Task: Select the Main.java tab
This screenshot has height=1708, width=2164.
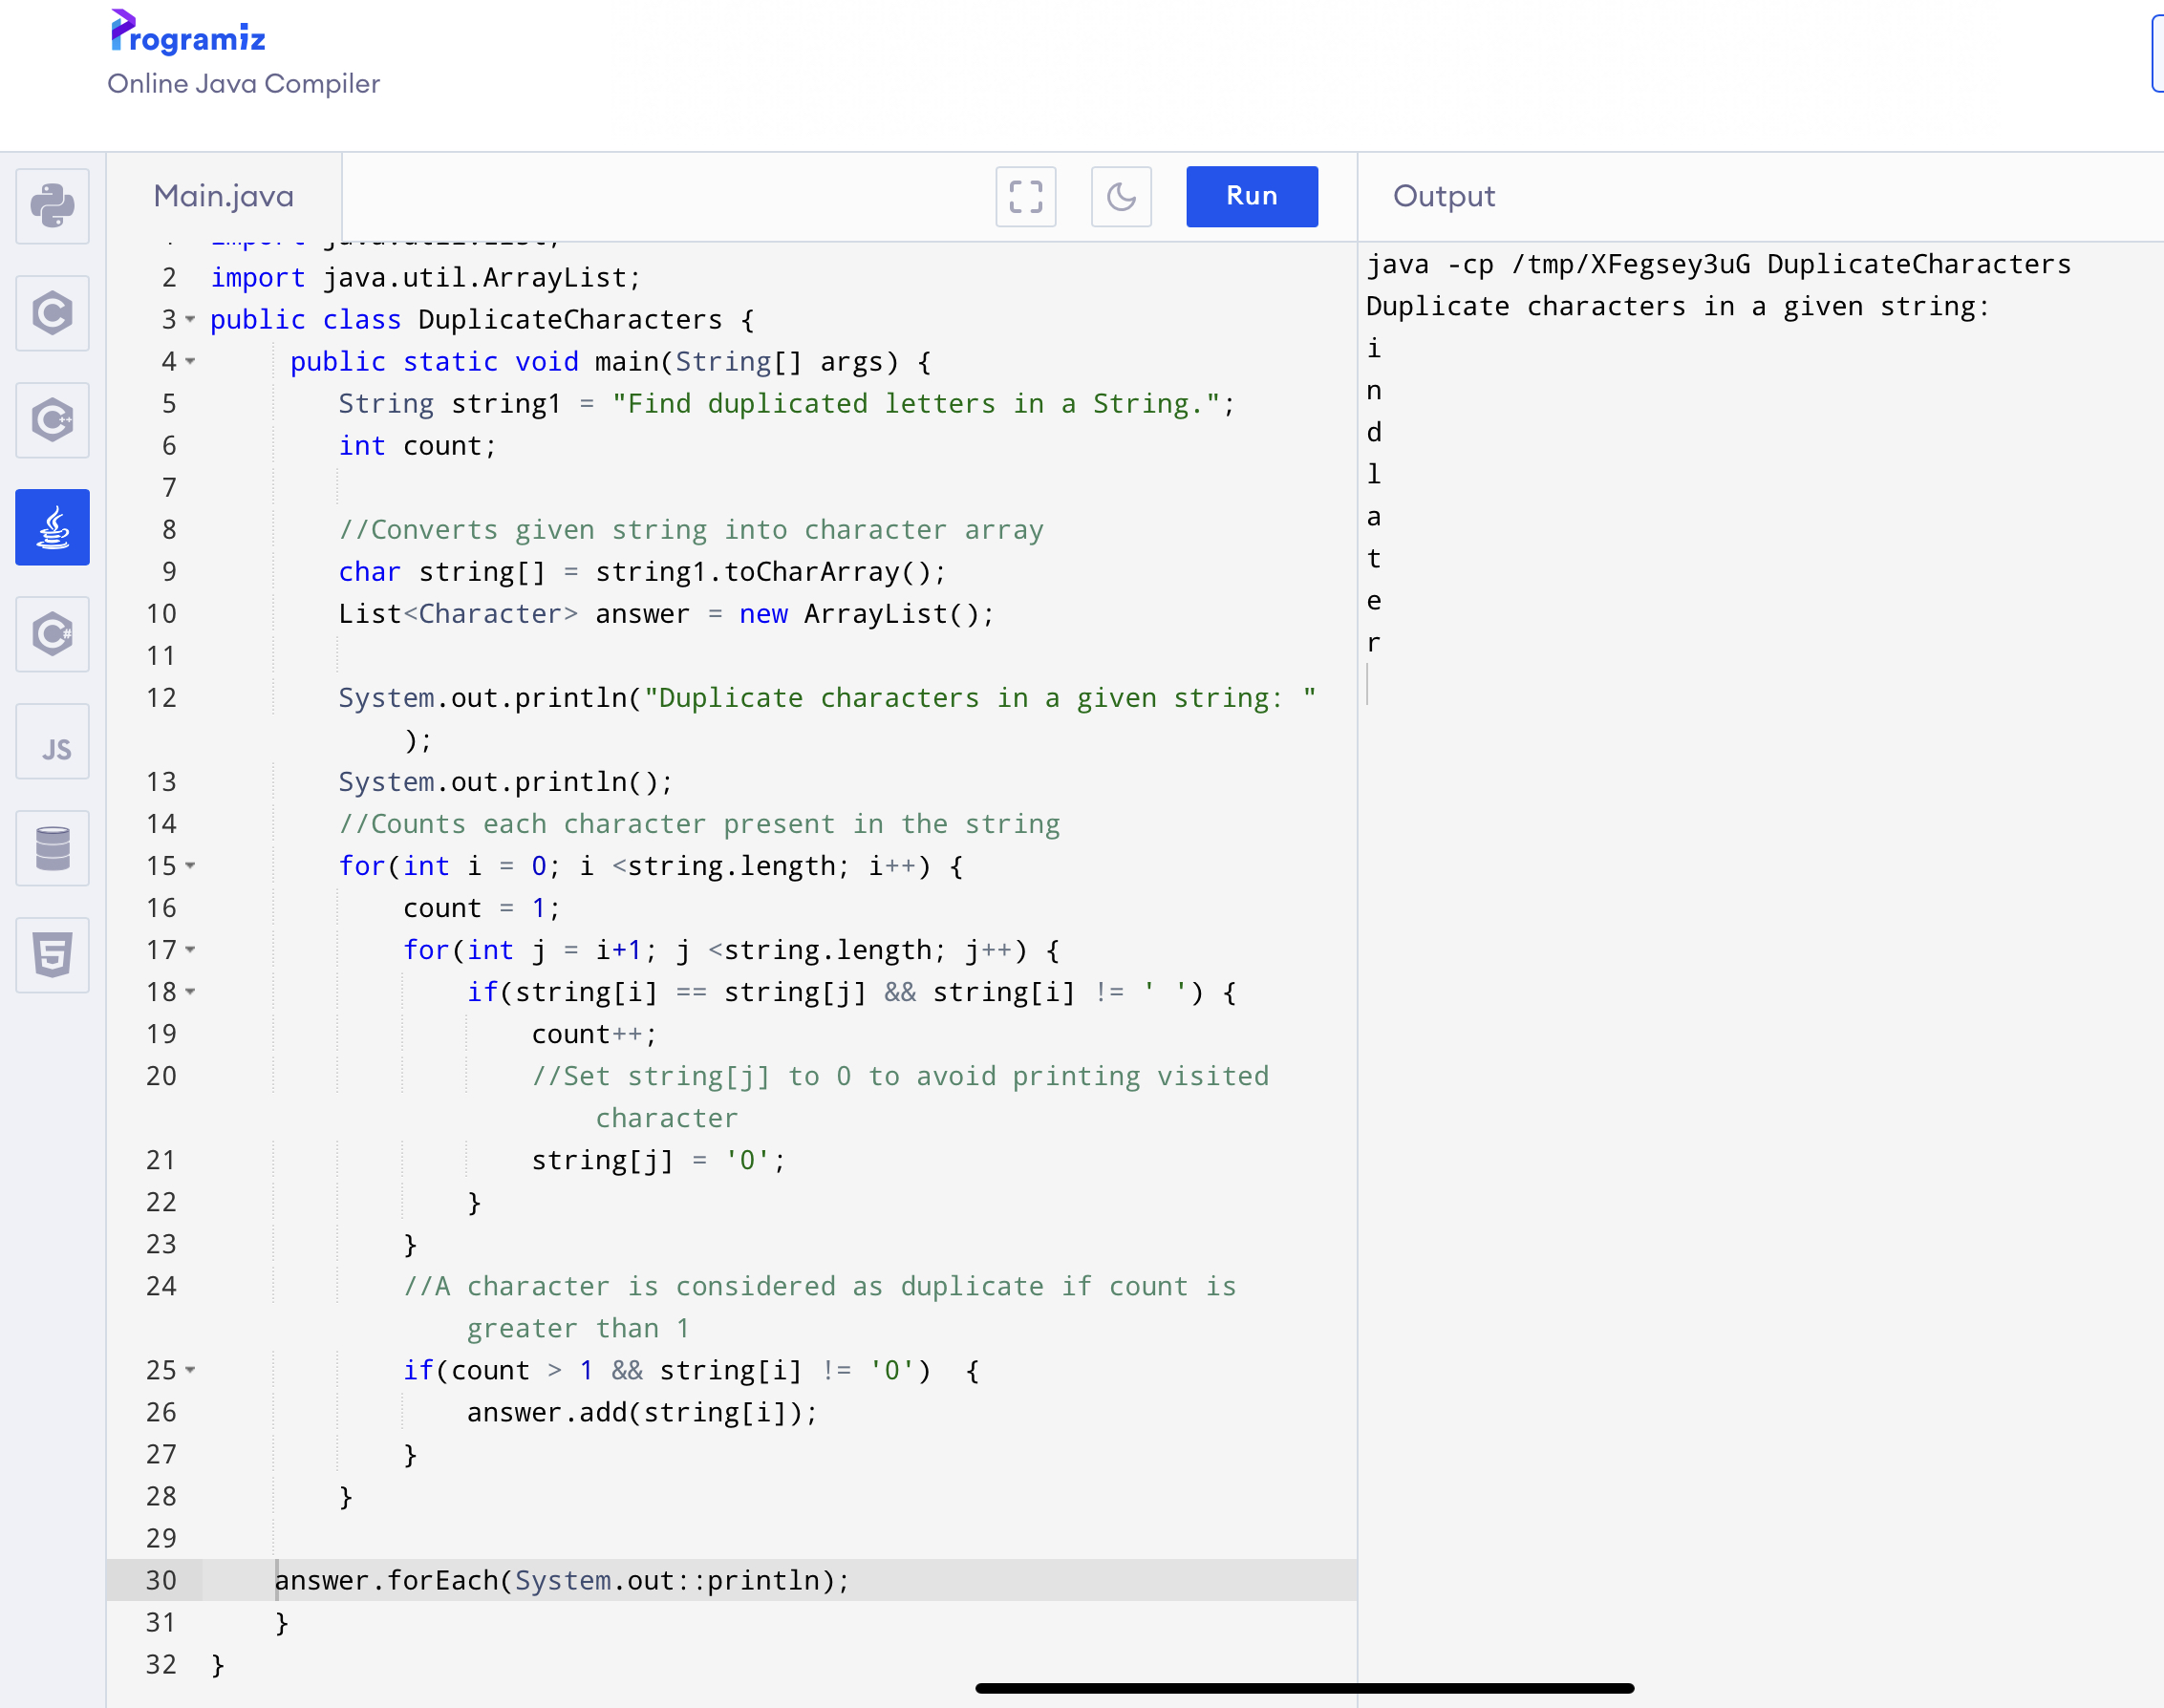Action: 224,196
